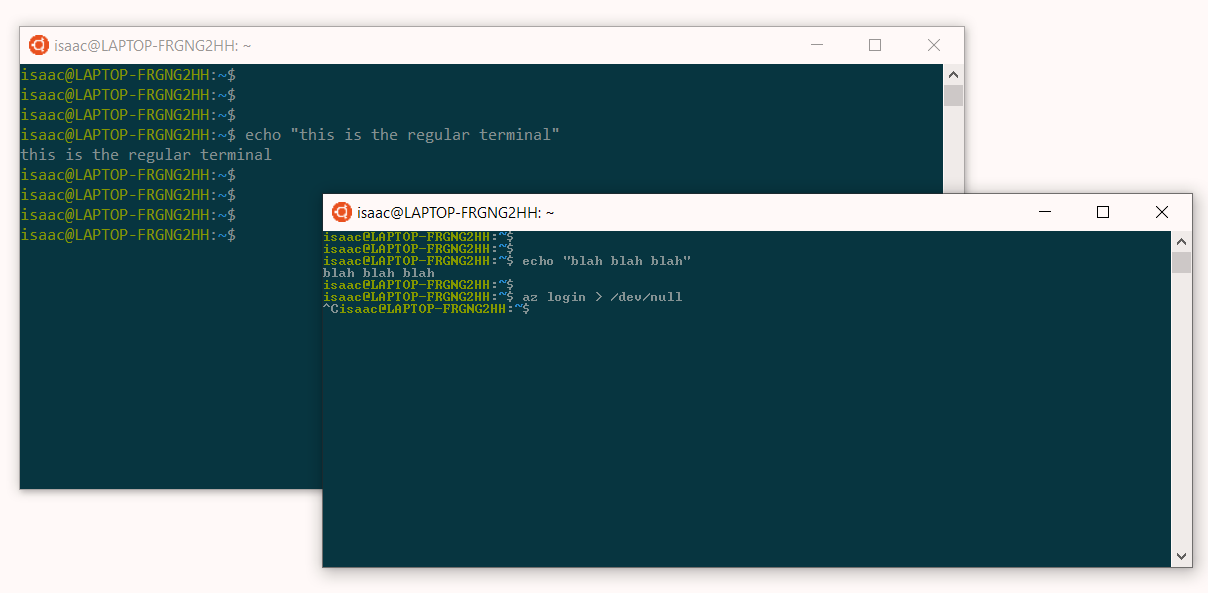Click the blah blah blah output text
1208x593 pixels.
[378, 272]
